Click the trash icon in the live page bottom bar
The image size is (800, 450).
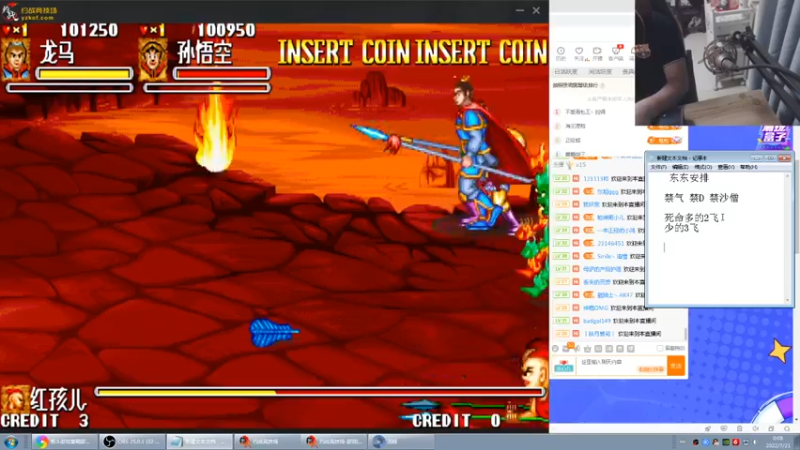point(739,429)
